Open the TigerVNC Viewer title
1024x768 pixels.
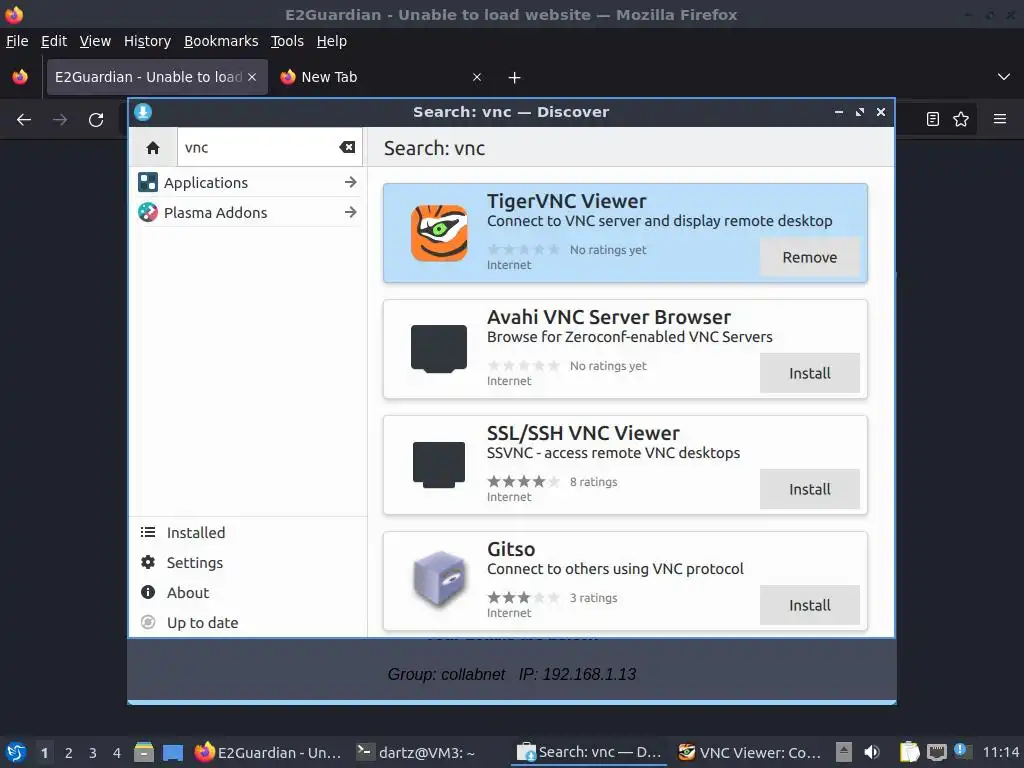point(567,201)
